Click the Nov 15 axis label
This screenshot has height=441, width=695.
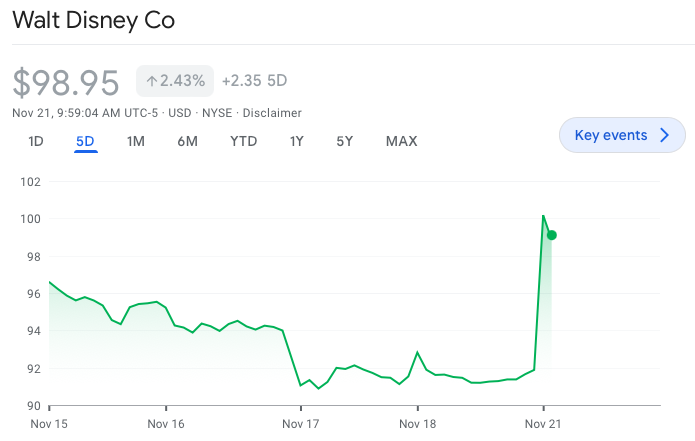(49, 424)
